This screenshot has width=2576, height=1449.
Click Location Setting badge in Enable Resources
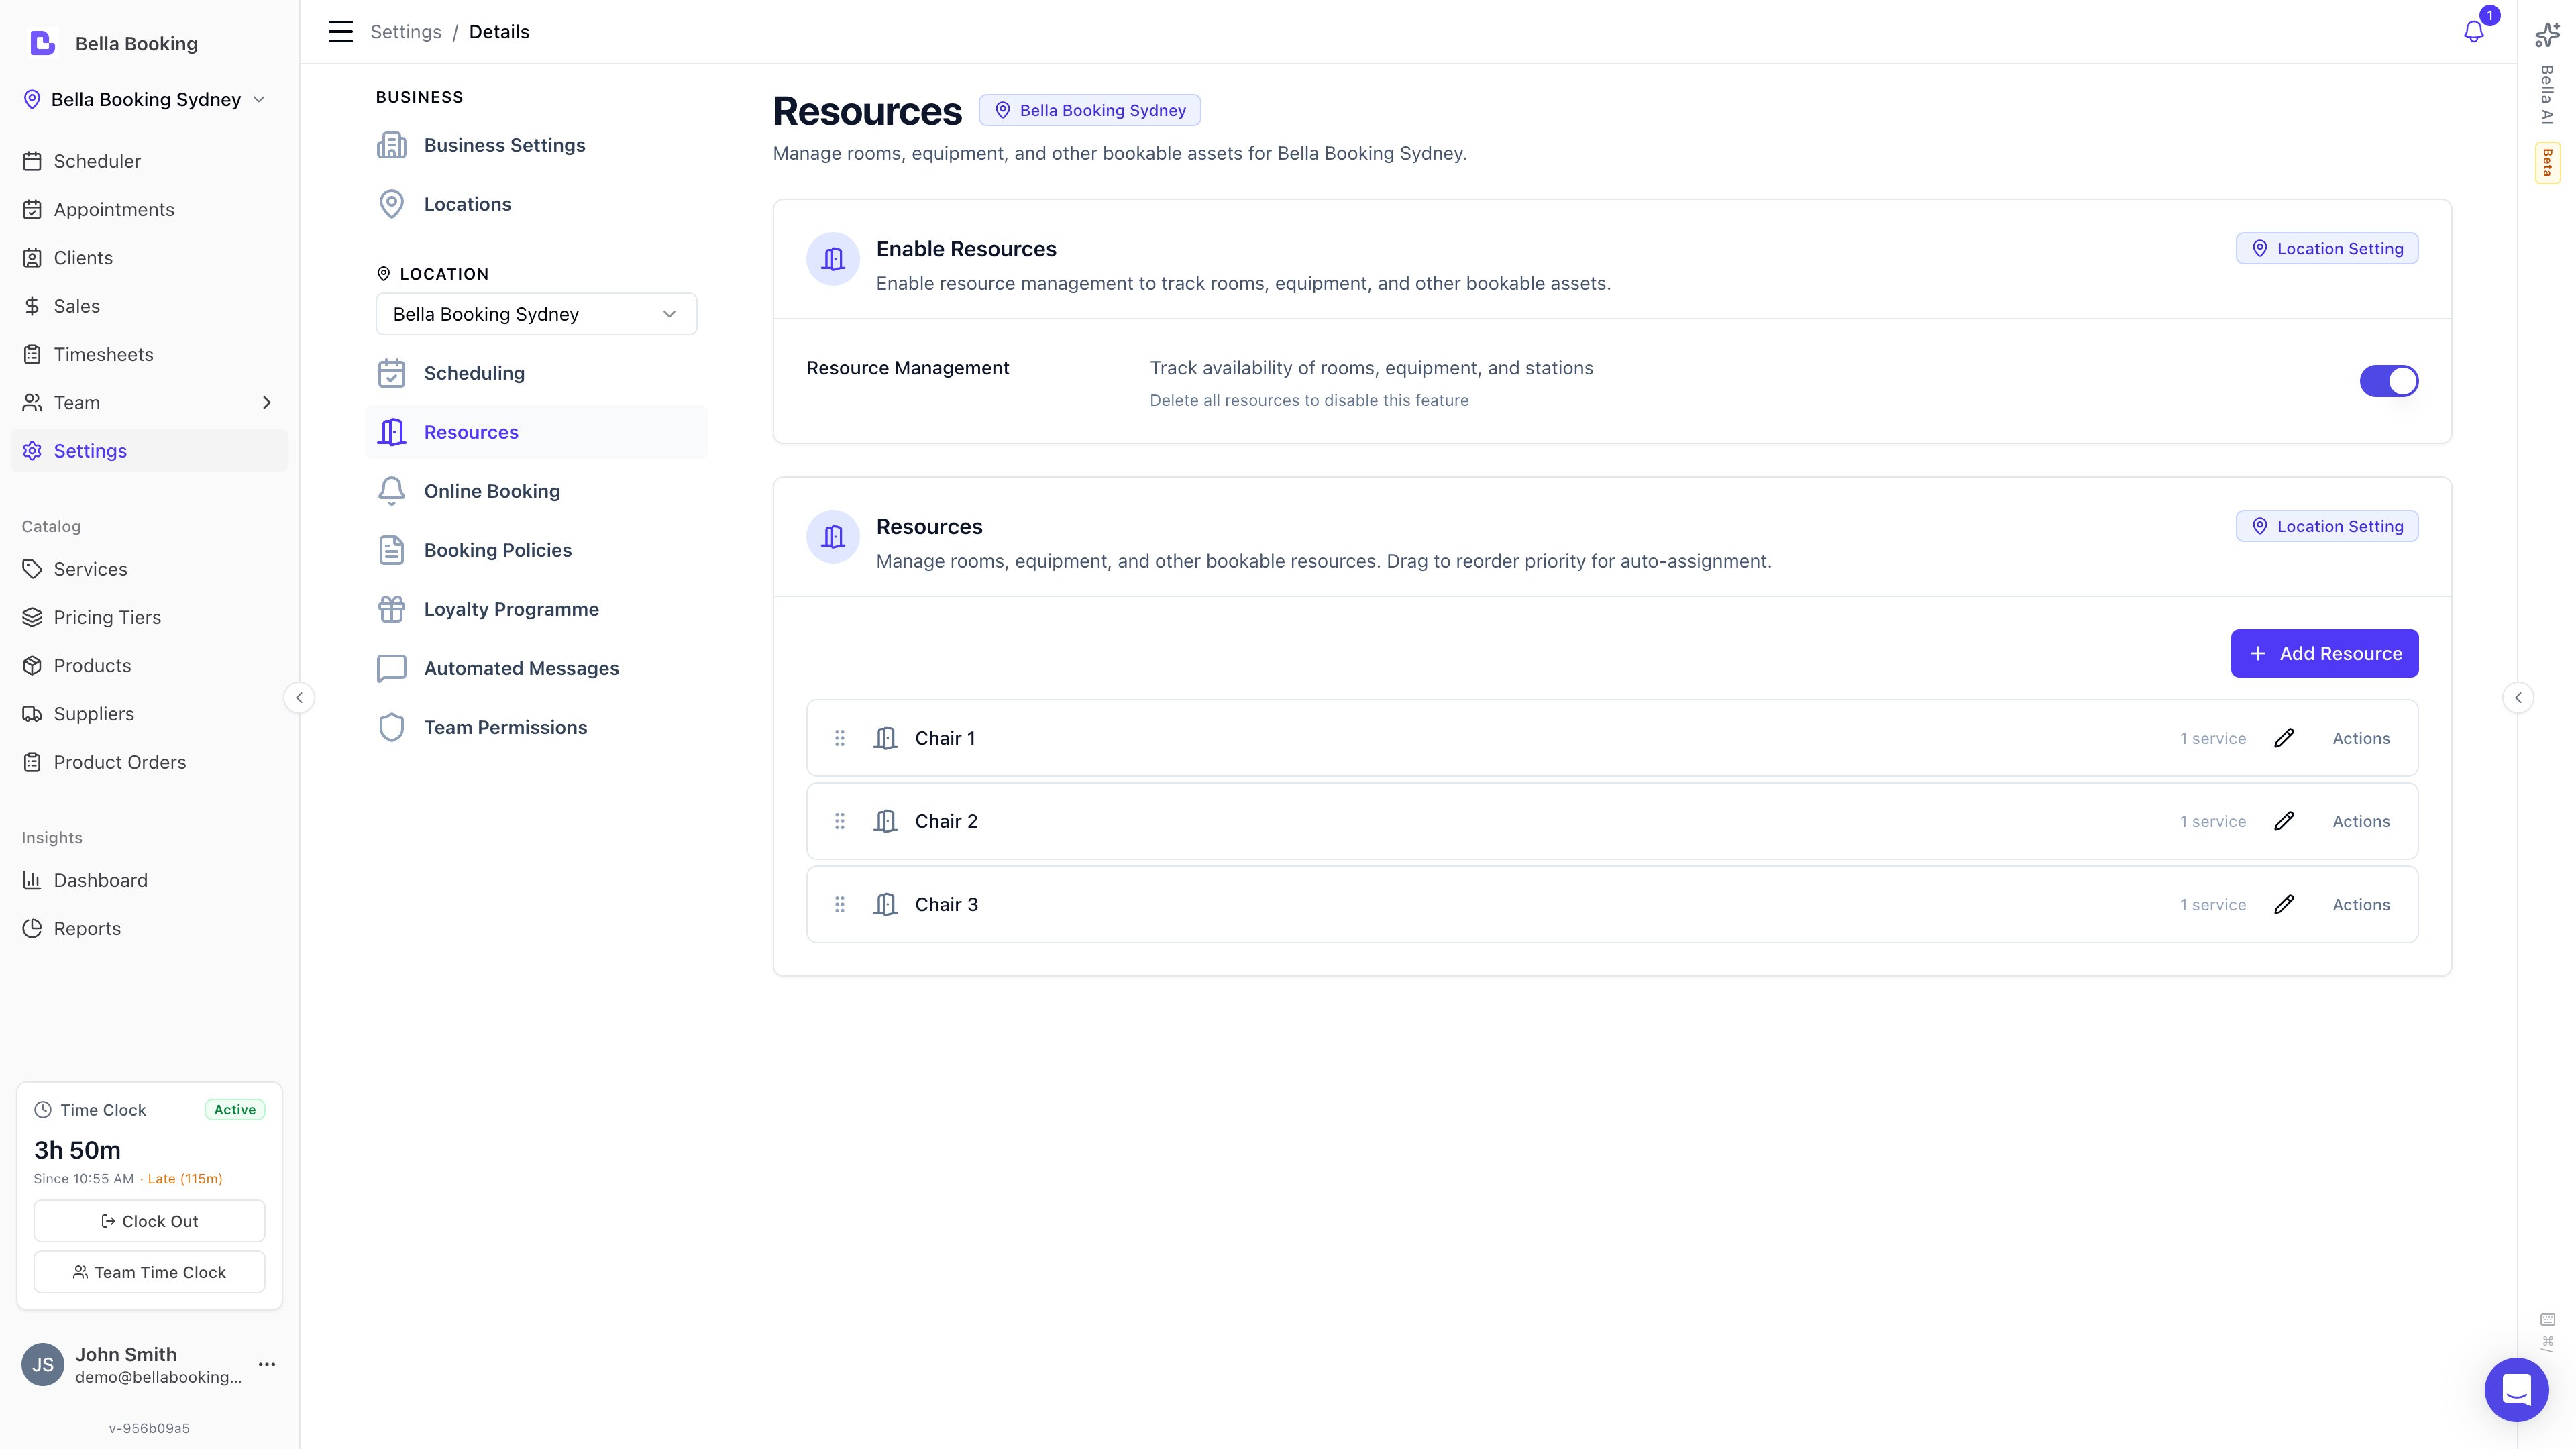2327,248
